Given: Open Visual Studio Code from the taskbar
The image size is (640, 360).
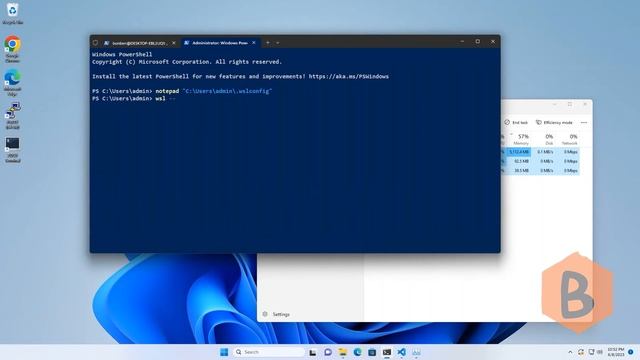Looking at the screenshot, I should pos(401,352).
